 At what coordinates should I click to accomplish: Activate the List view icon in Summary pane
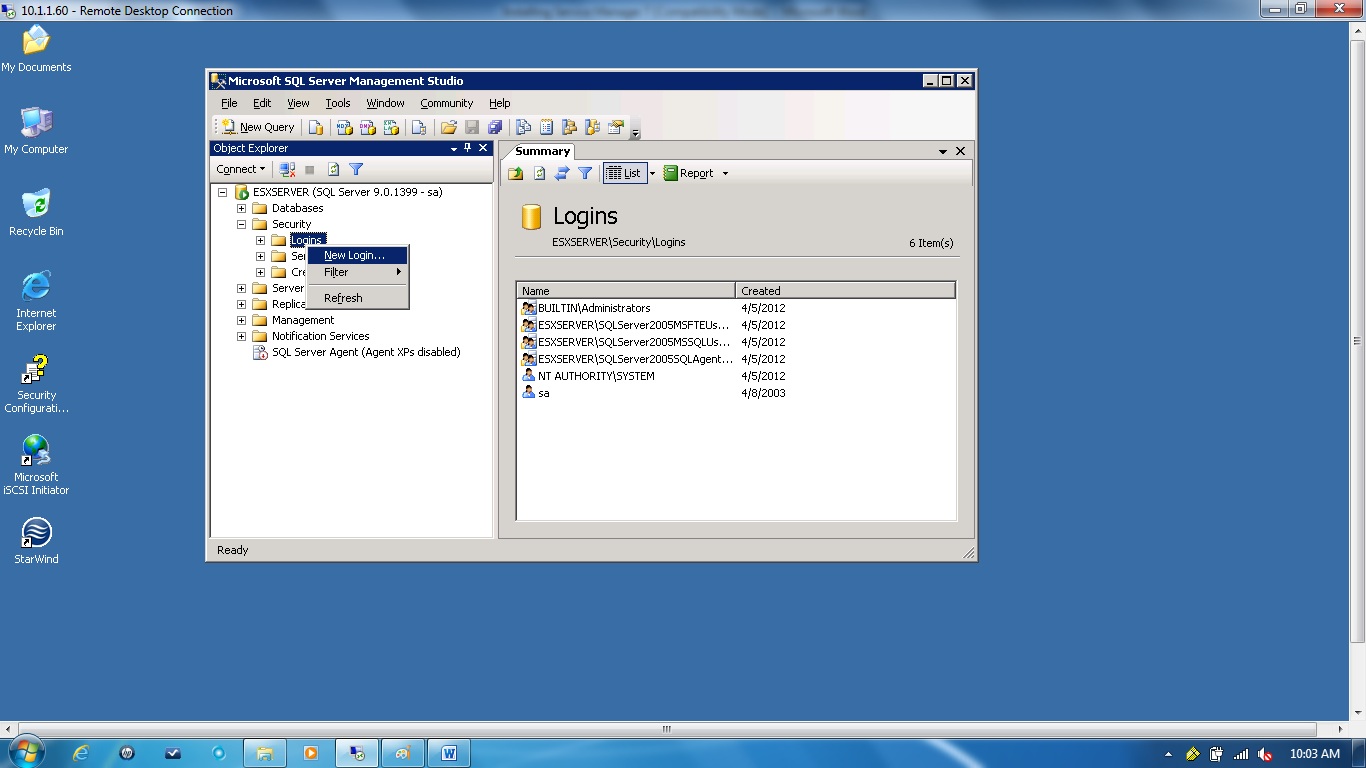[625, 172]
